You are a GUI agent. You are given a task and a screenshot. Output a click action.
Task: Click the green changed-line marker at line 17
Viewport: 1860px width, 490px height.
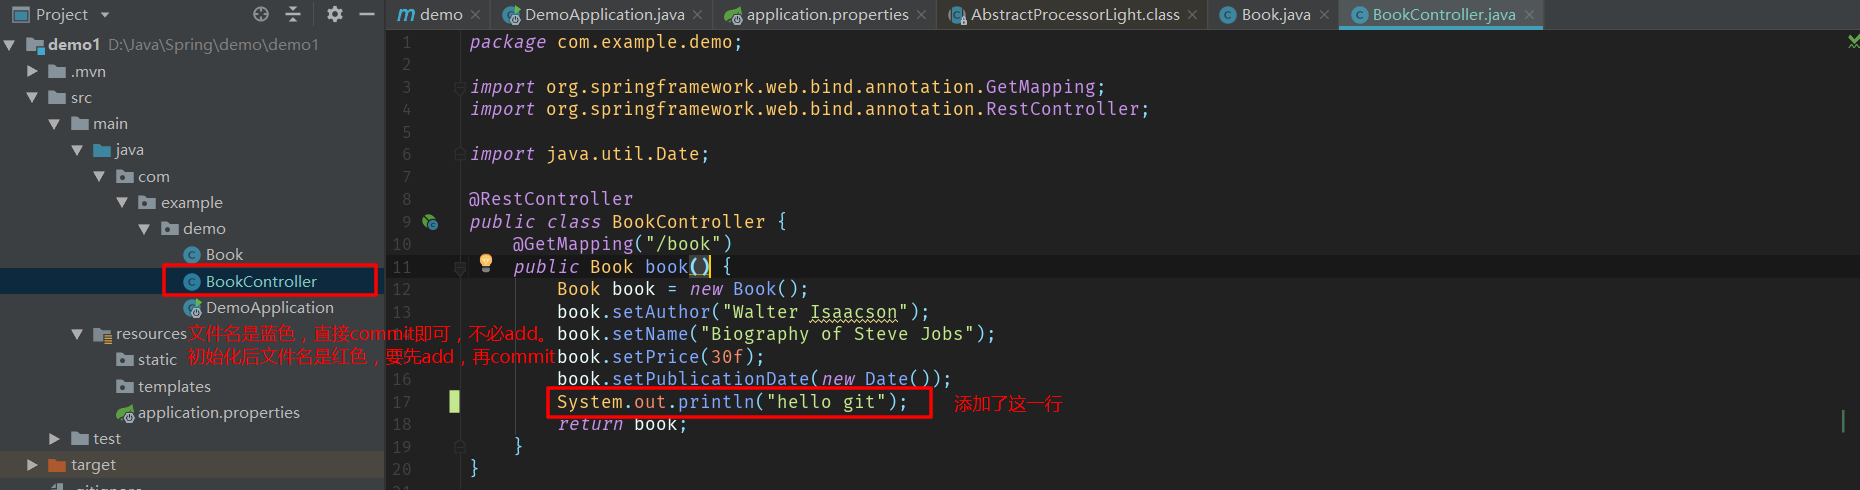(x=455, y=402)
